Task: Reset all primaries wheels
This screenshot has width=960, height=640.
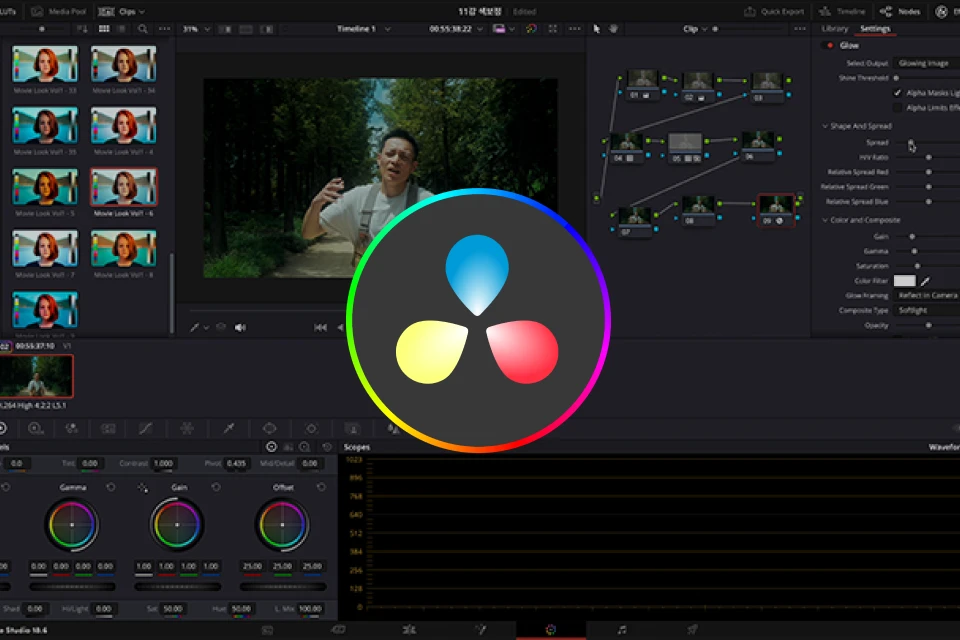Action: coord(327,447)
